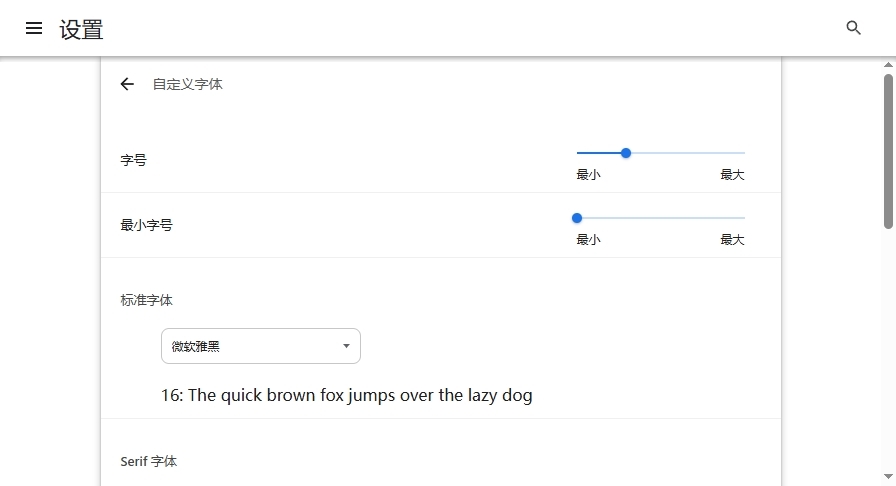Image resolution: width=896 pixels, height=486 pixels.
Task: Click the quick brown fox sample text
Action: click(x=346, y=395)
